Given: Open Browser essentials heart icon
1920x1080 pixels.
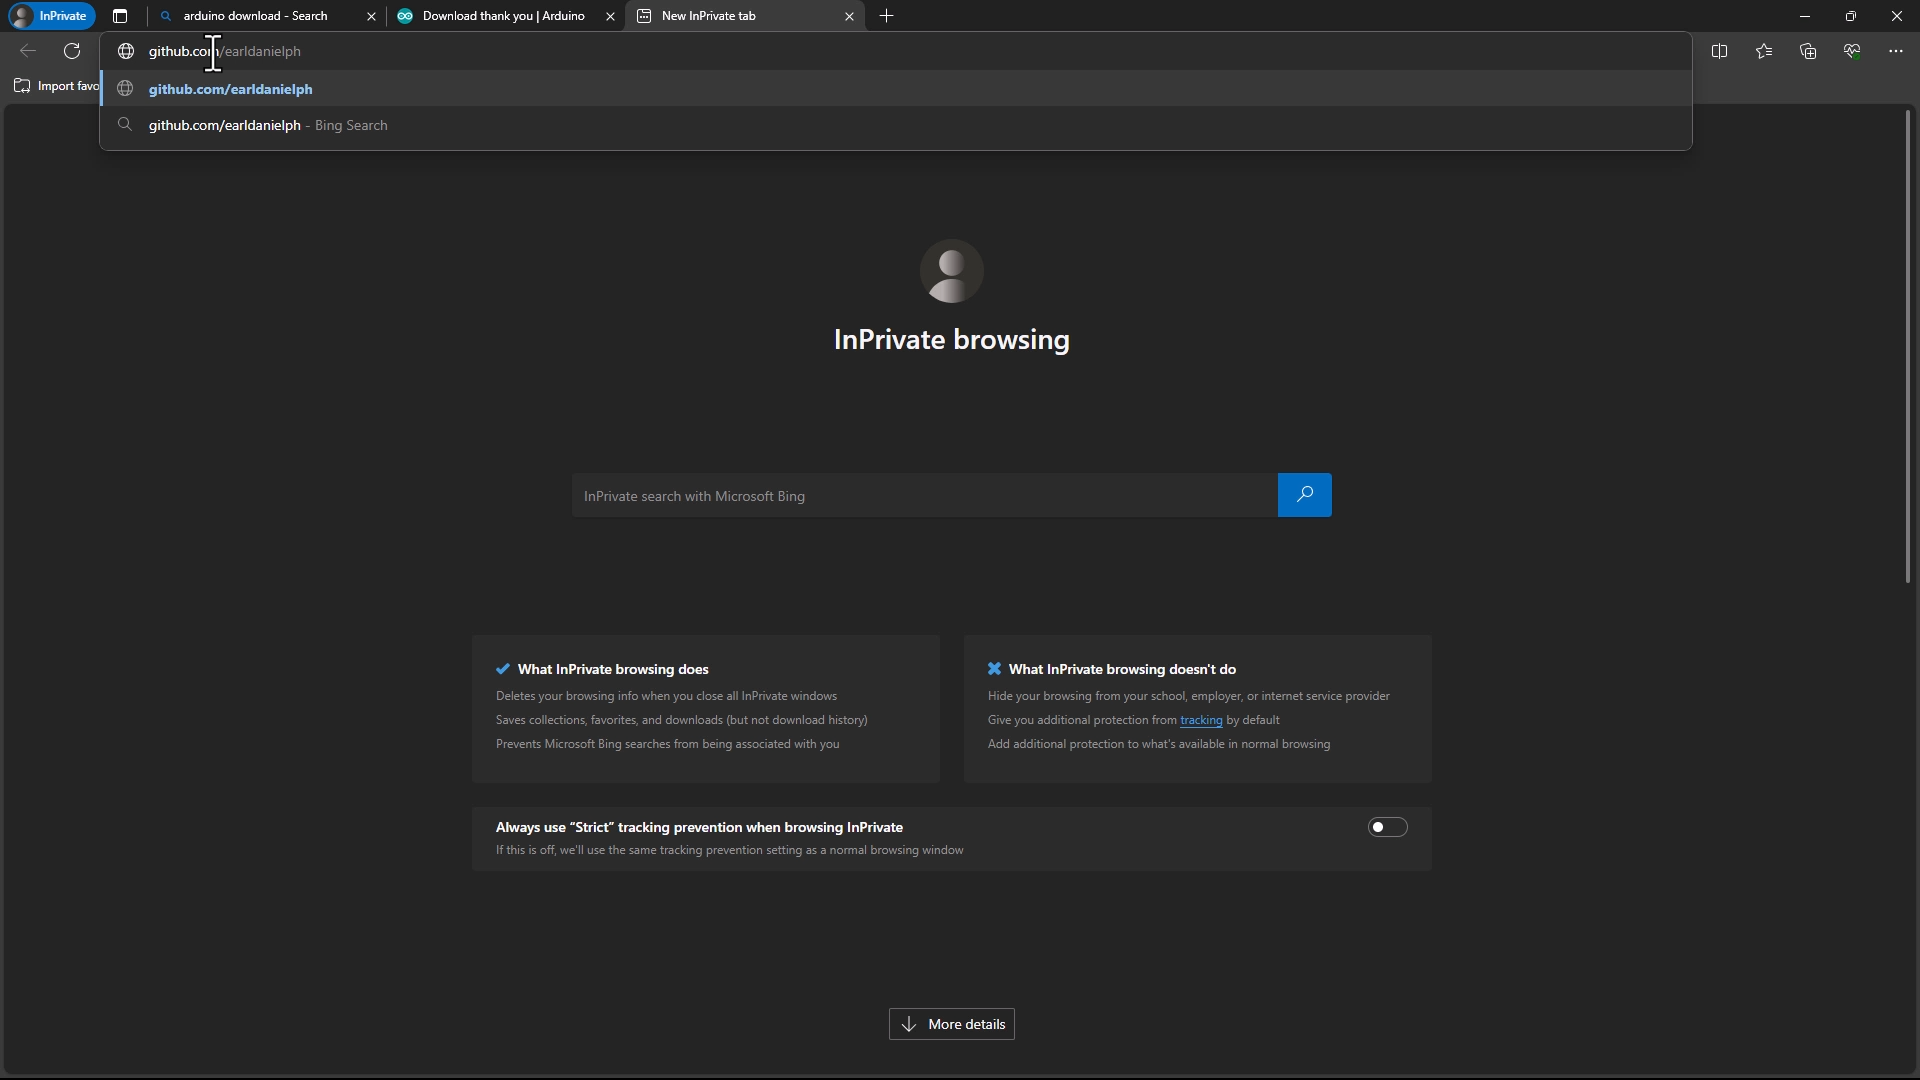Looking at the screenshot, I should (x=1852, y=51).
